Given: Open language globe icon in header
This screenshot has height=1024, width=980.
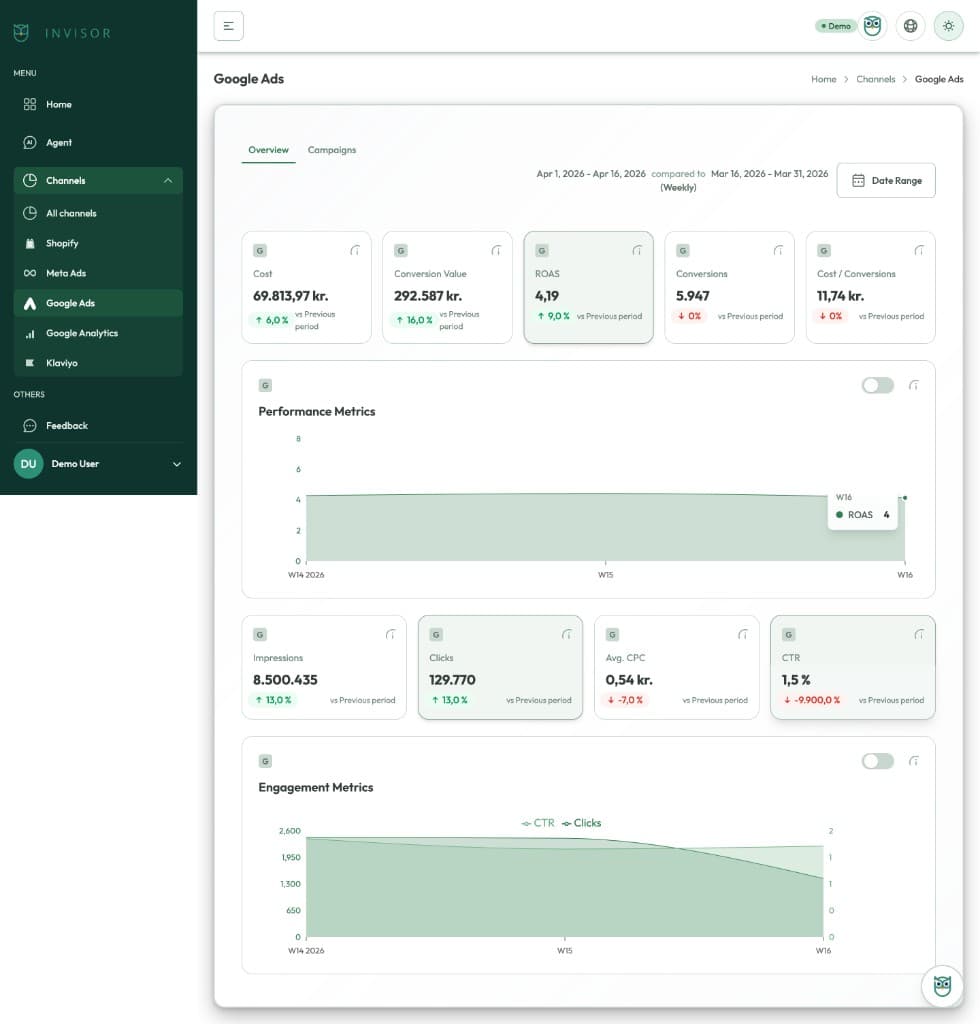Looking at the screenshot, I should coord(910,26).
